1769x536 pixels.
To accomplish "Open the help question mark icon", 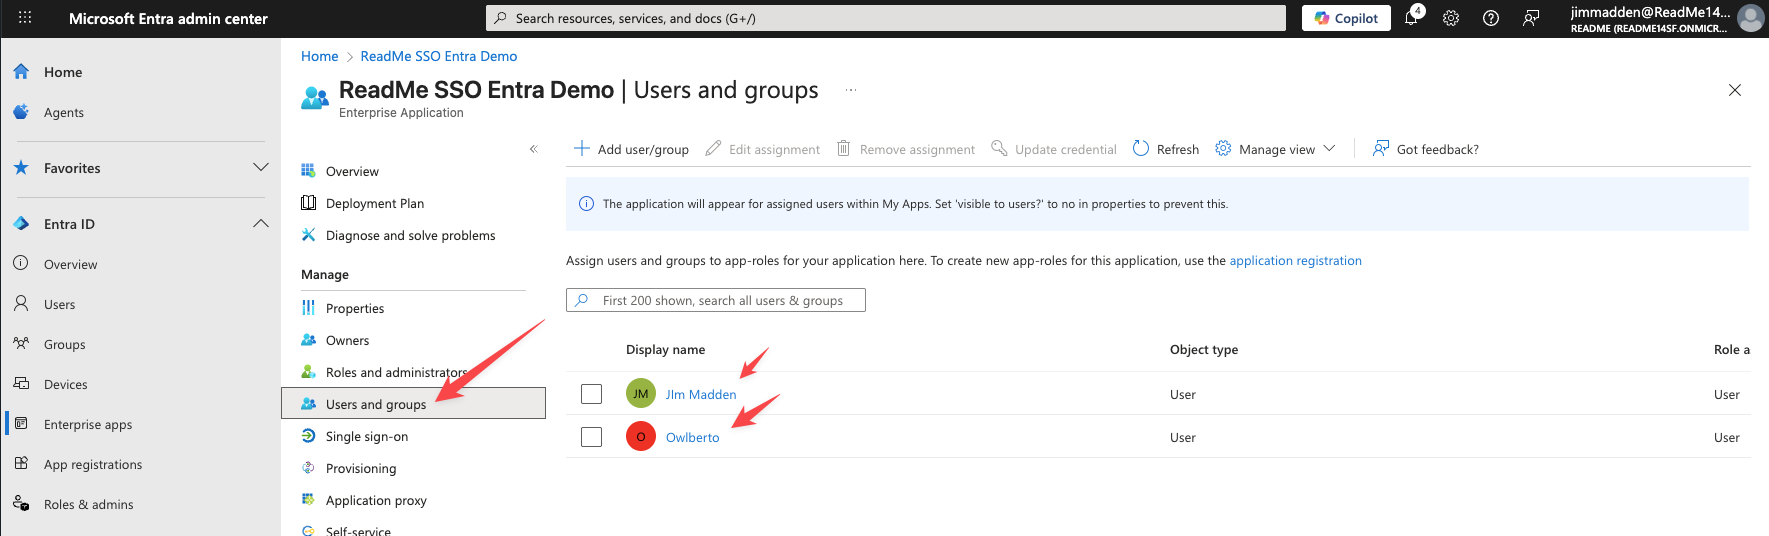I will 1491,18.
